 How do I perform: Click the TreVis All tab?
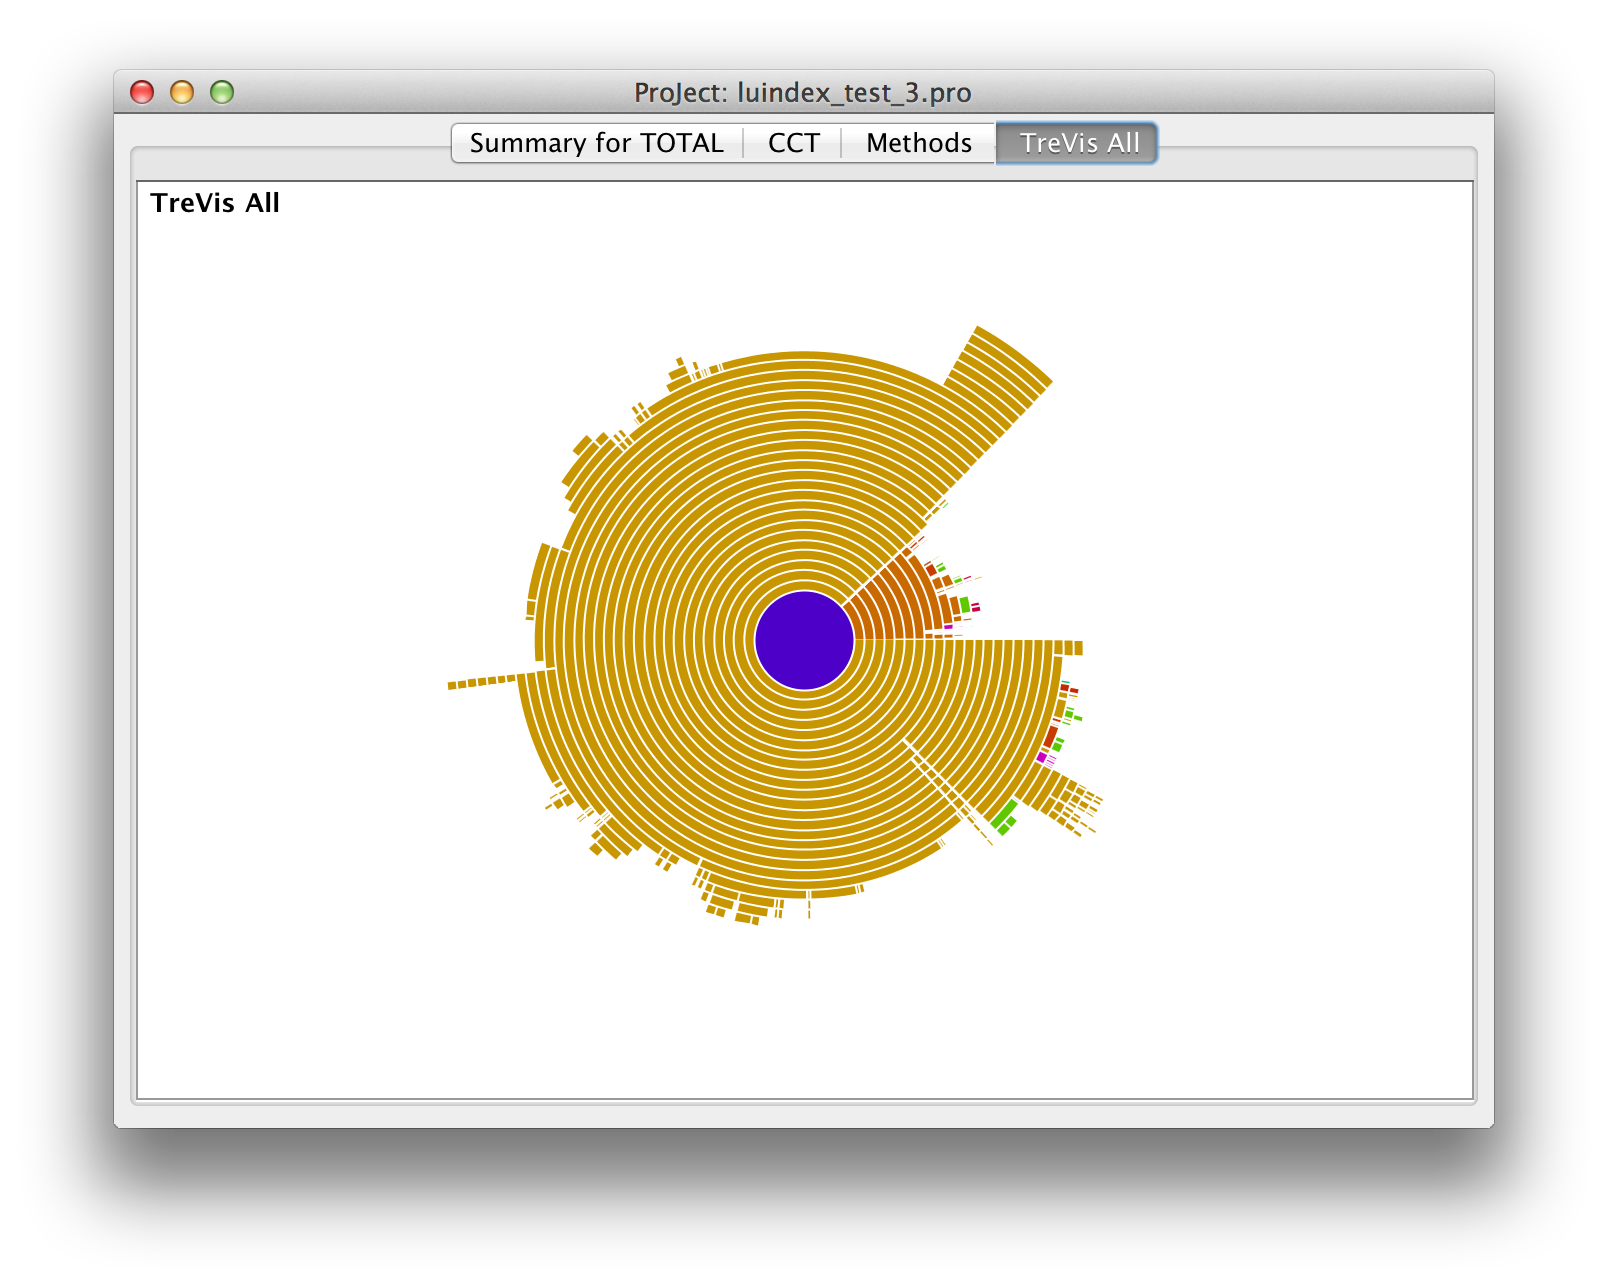1078,143
